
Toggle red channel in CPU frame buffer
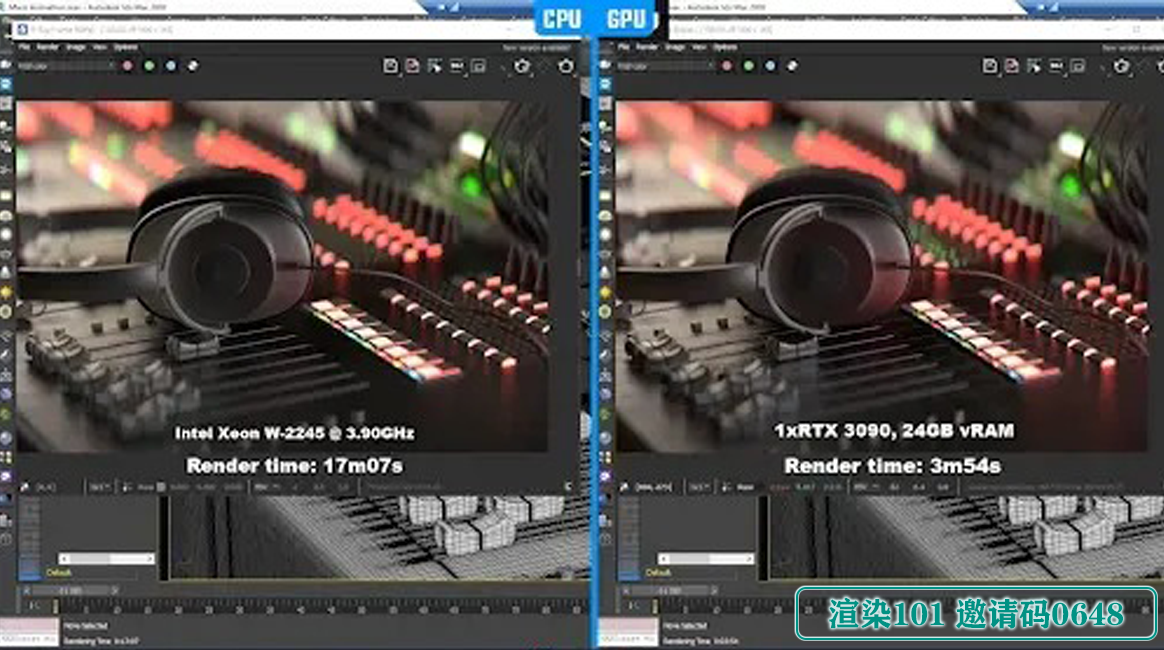click(x=128, y=66)
